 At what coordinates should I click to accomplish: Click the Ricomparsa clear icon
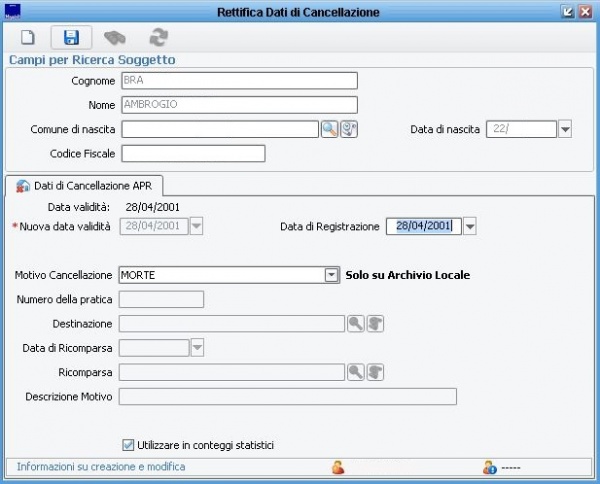coord(375,372)
